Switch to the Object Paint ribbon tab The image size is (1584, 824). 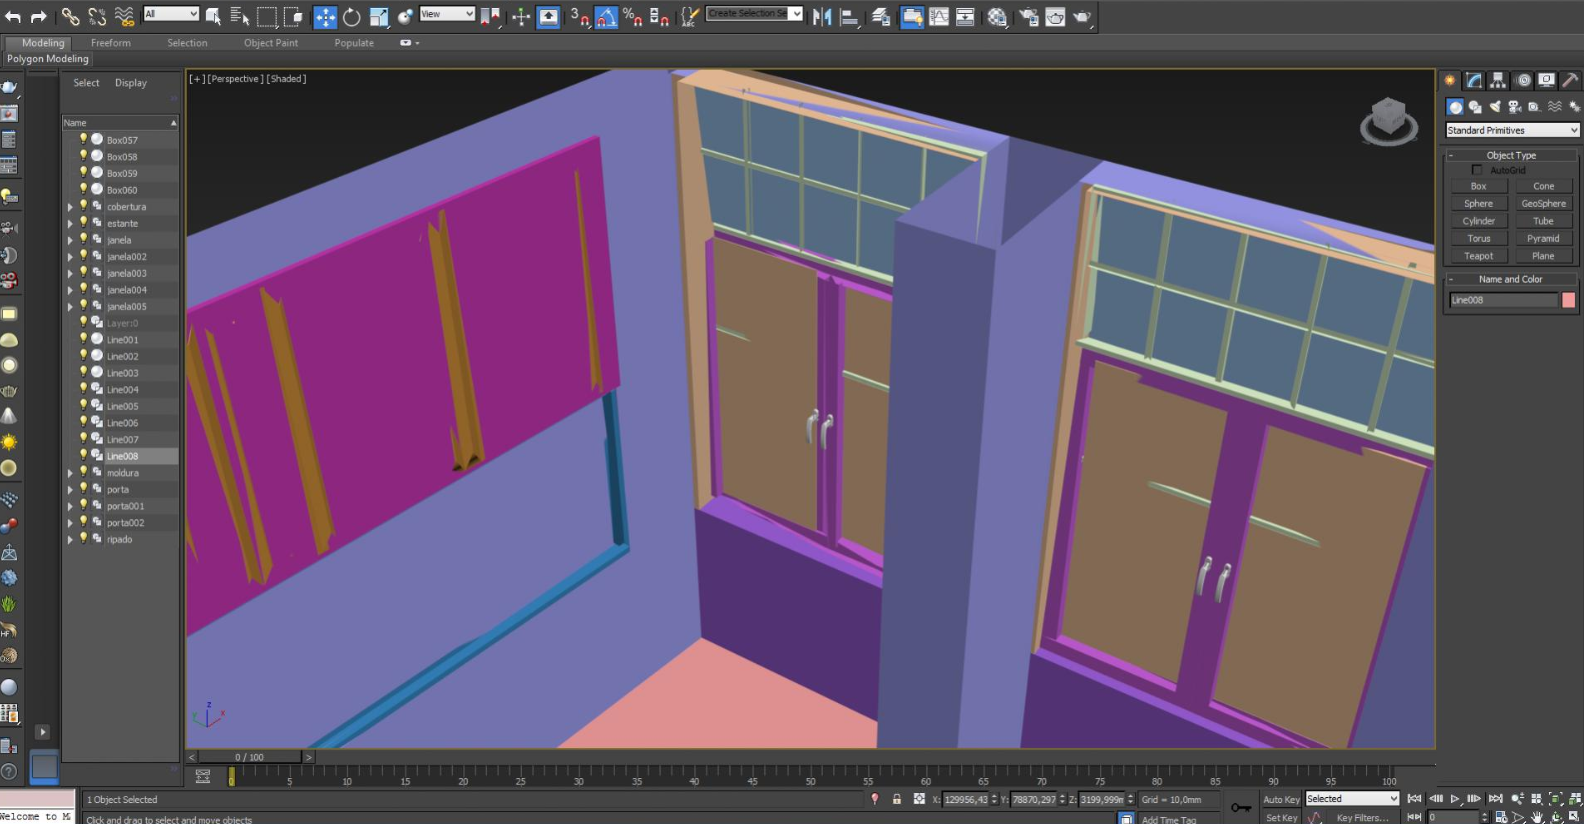(x=271, y=43)
